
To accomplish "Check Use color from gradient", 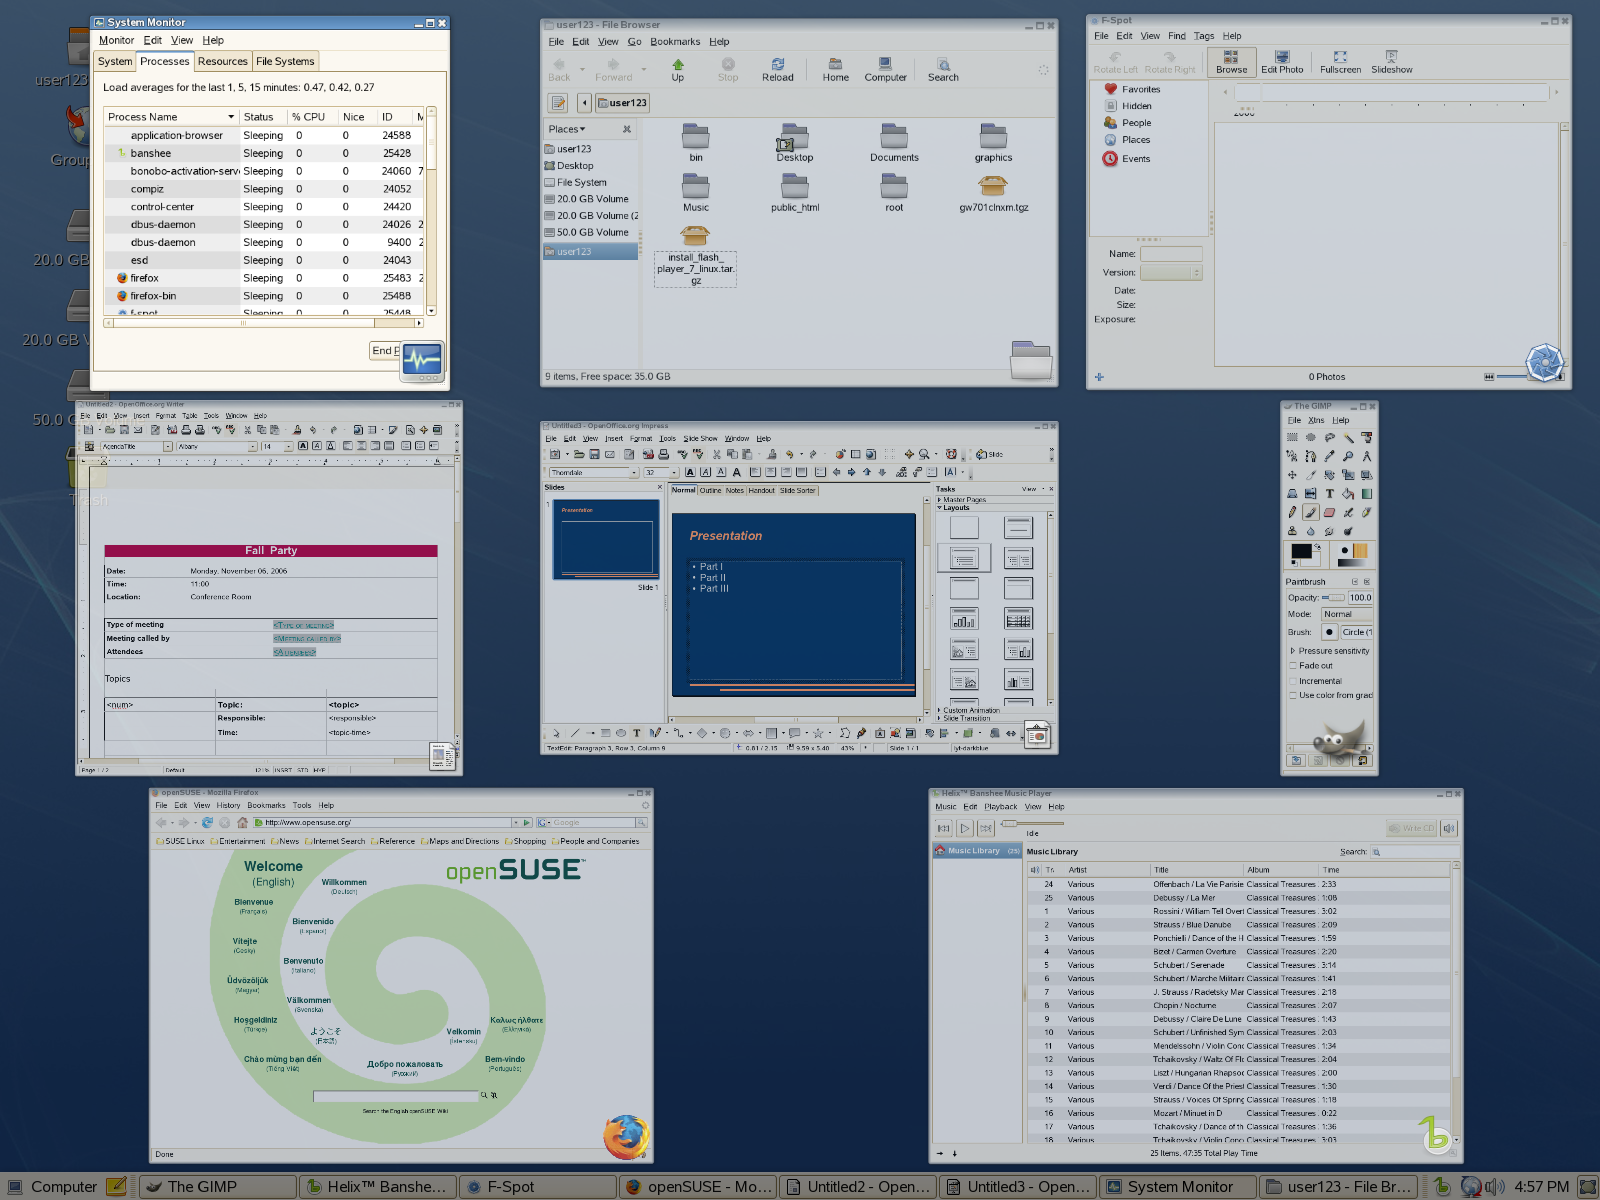I will pos(1293,696).
